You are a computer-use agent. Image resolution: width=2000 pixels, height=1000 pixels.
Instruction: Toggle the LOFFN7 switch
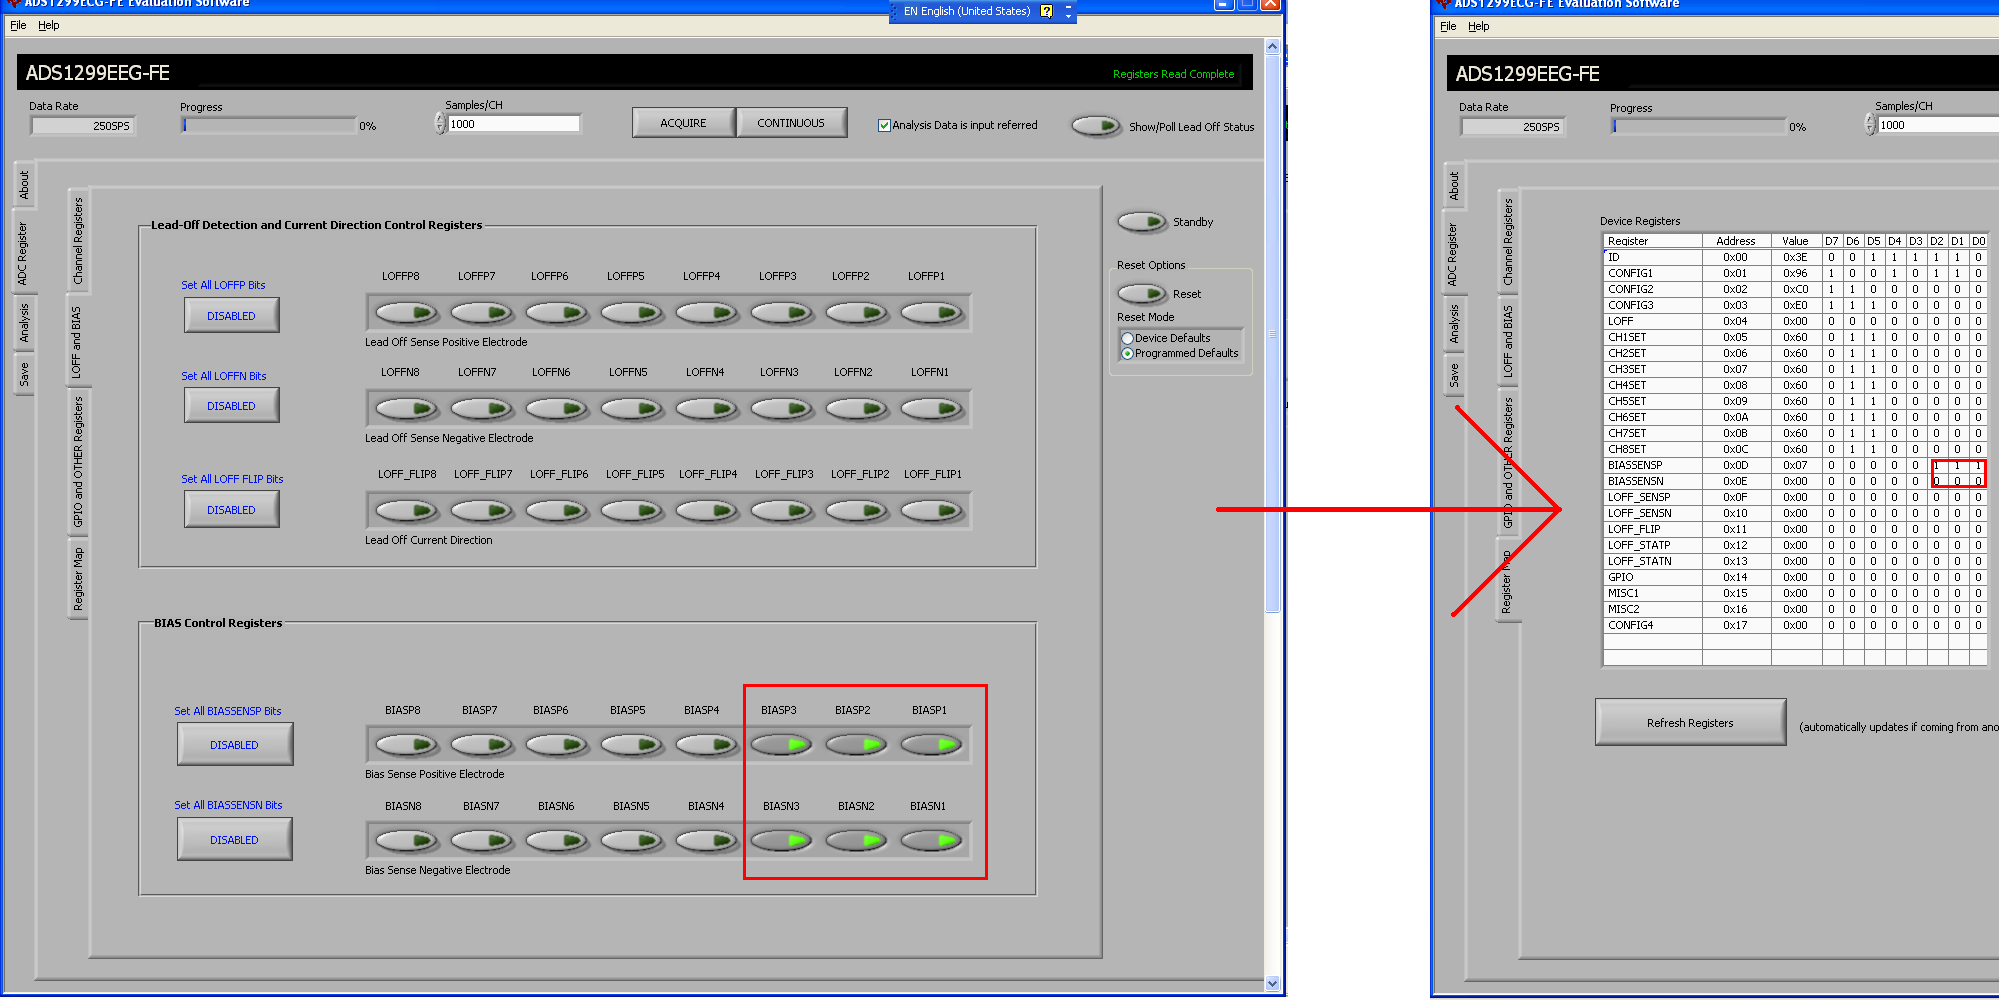pyautogui.click(x=481, y=408)
